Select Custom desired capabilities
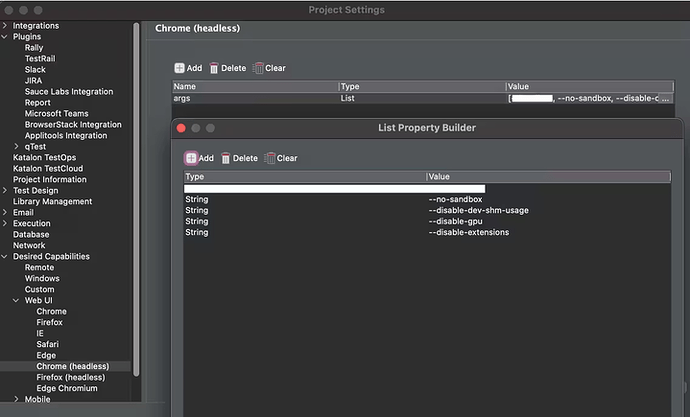Image resolution: width=690 pixels, height=417 pixels. (x=40, y=289)
